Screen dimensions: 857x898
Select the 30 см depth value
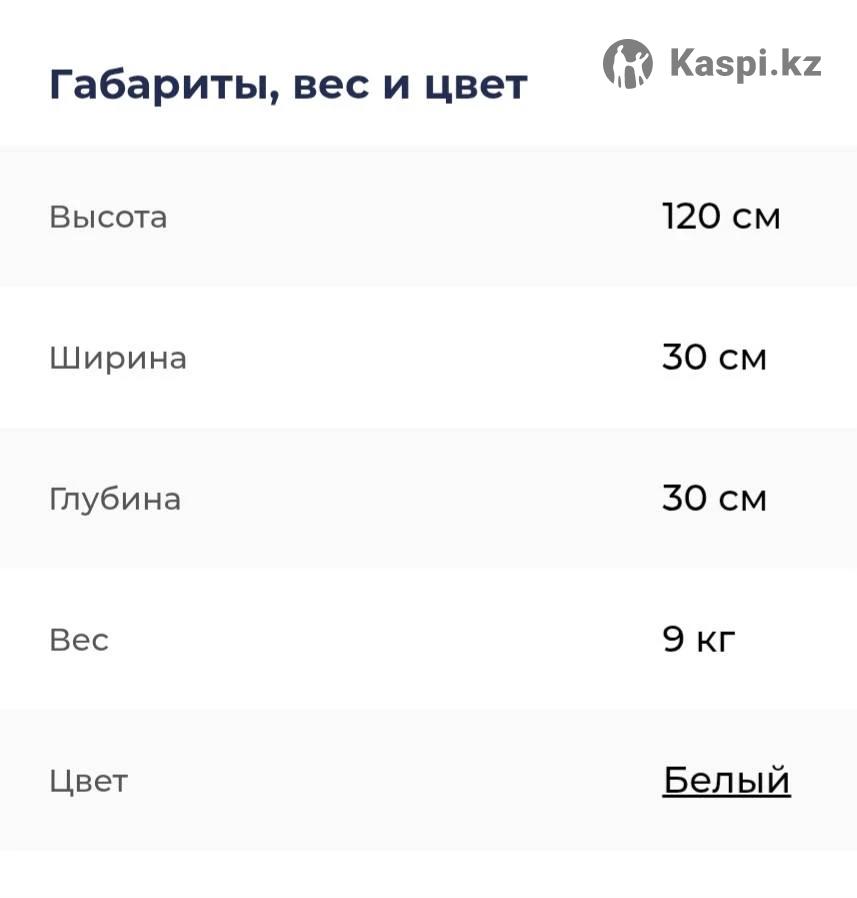714,498
